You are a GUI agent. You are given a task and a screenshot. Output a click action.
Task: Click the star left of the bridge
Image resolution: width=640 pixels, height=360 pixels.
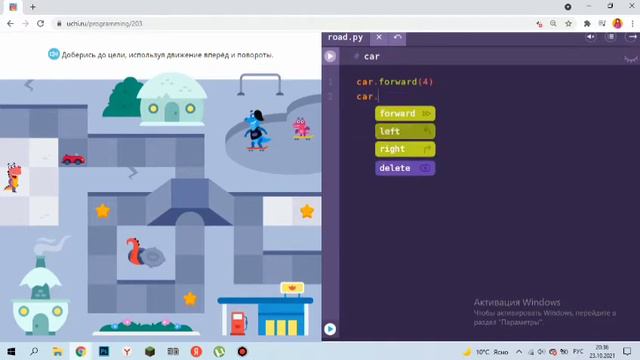coord(103,211)
